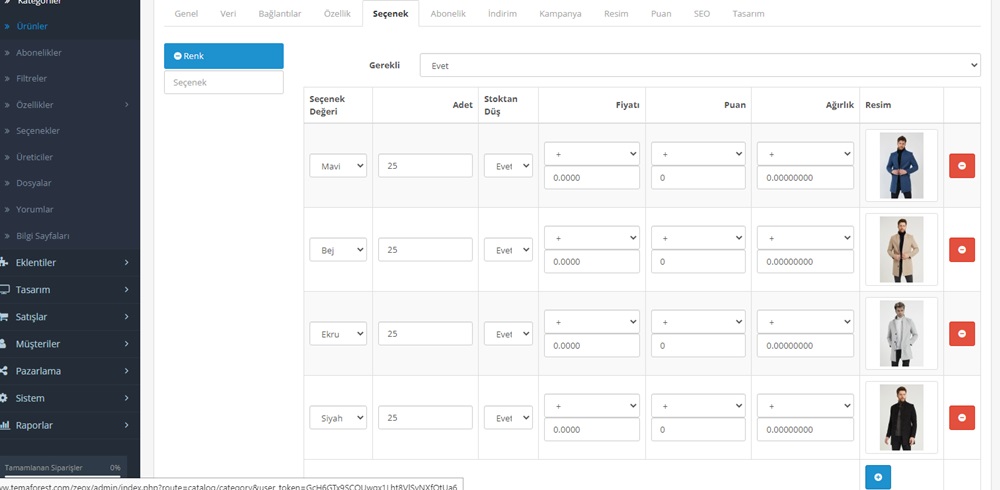Open Üreticiler in the sidebar

coord(34,157)
